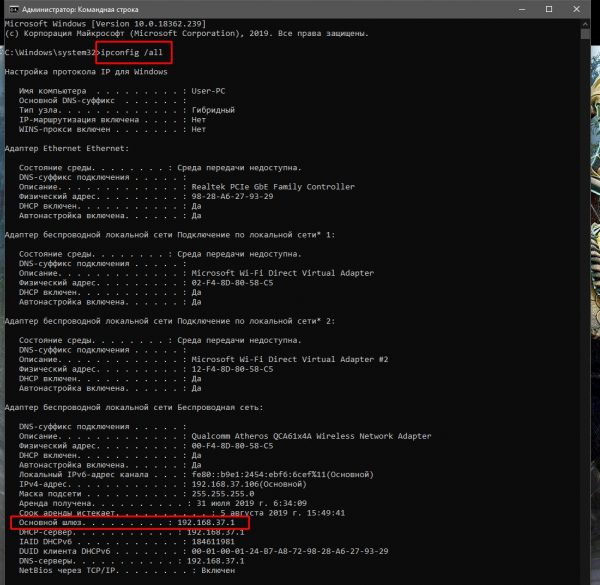Click the NetBios status 'Включен'
600x585 pixels.
point(218,570)
